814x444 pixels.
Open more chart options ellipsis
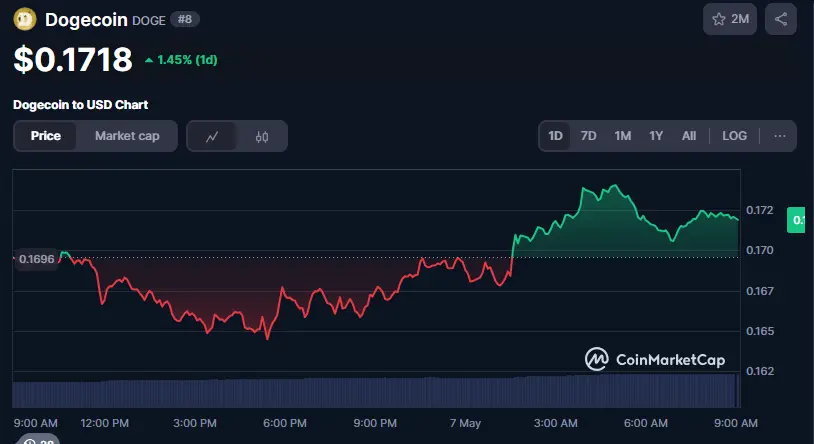(779, 136)
